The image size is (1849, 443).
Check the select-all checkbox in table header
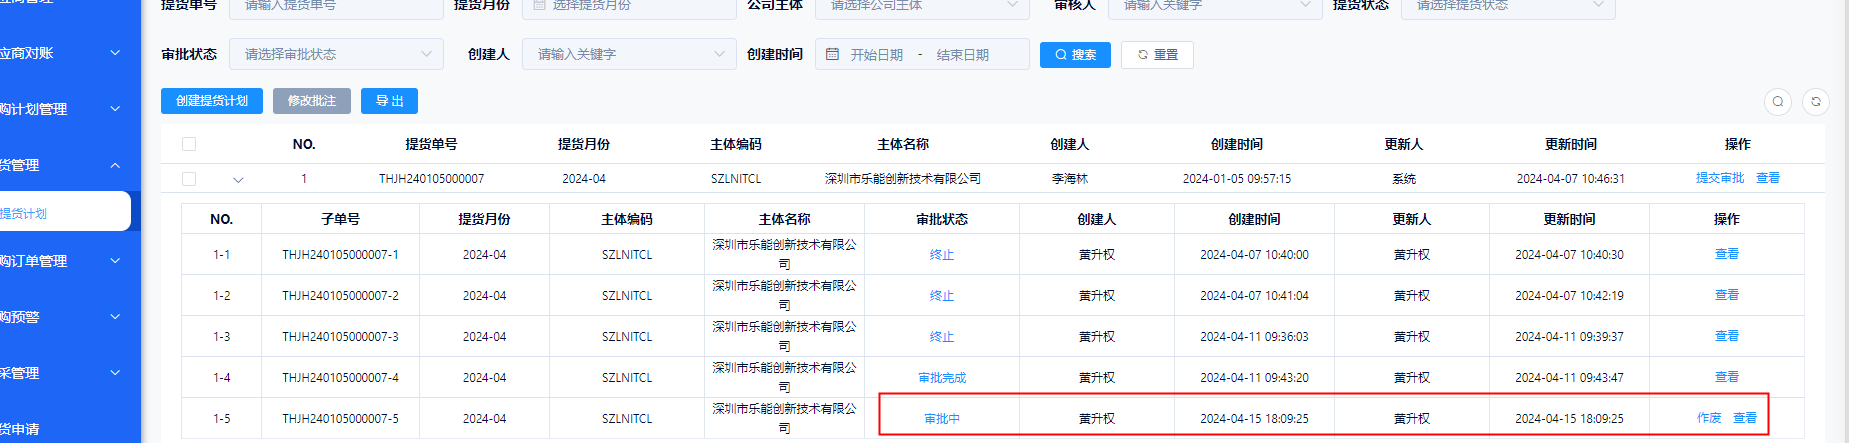pos(189,144)
